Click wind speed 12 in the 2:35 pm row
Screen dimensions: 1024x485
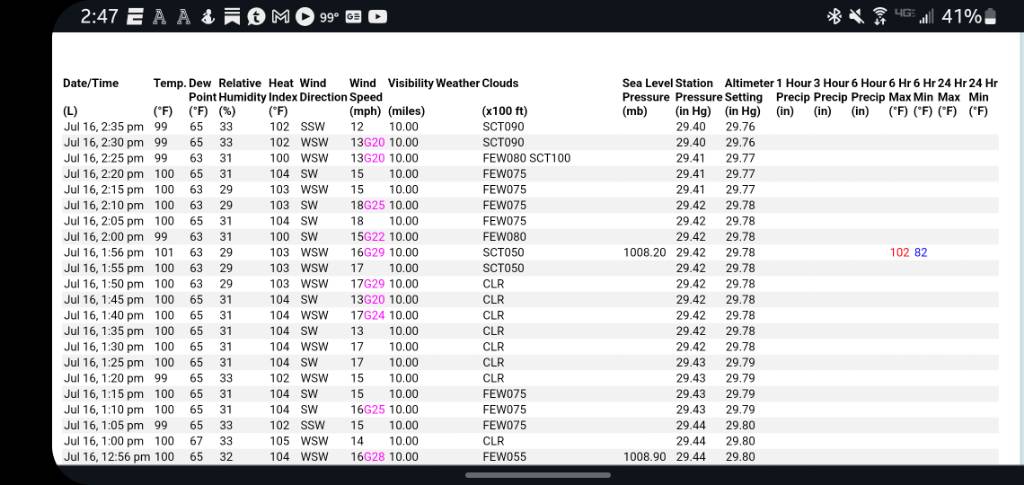357,127
